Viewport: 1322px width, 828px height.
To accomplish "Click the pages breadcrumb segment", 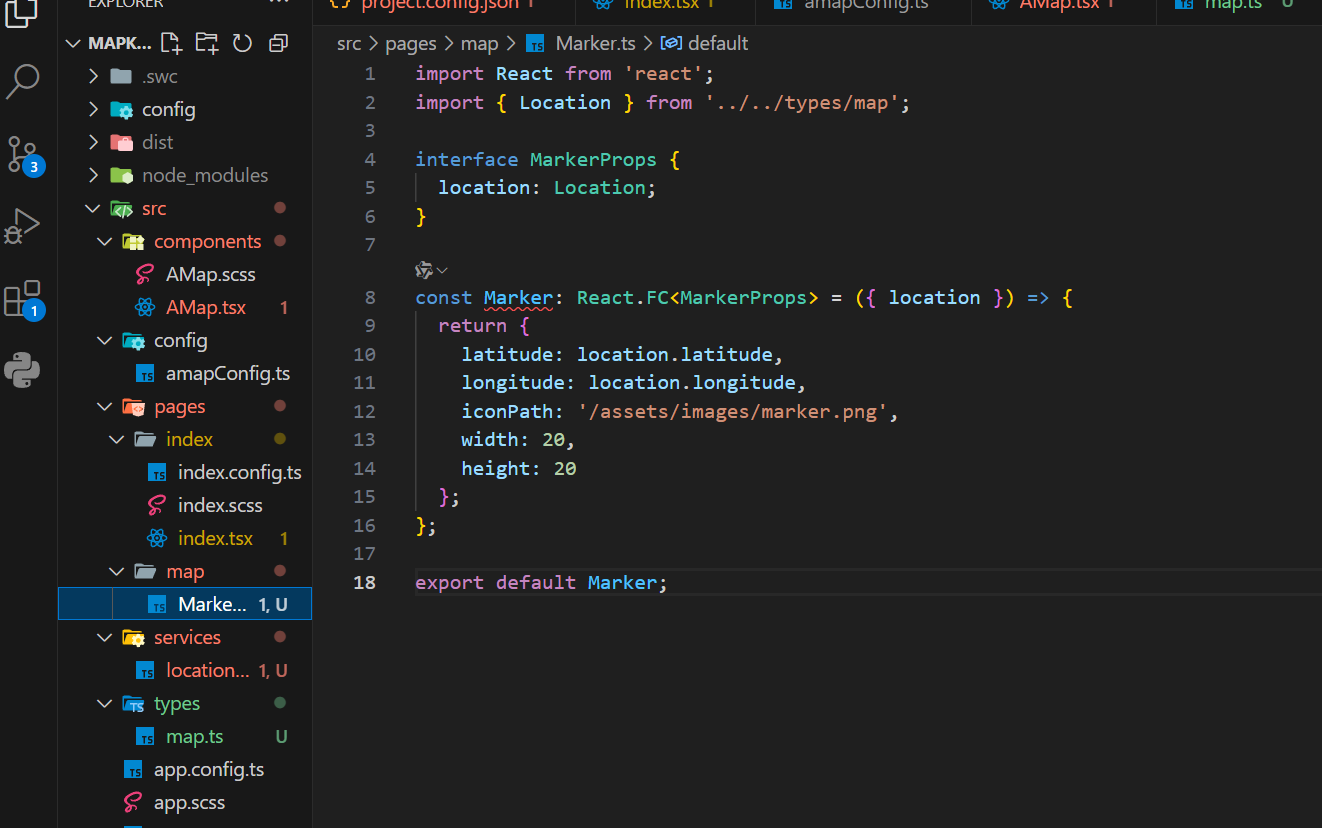I will pyautogui.click(x=410, y=43).
